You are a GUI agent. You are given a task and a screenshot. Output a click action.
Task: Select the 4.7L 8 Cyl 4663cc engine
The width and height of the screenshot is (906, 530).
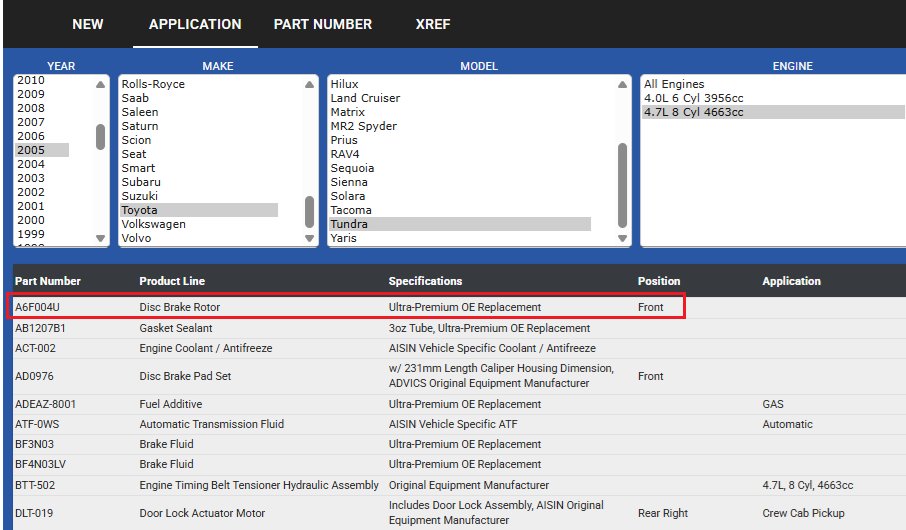click(x=774, y=112)
